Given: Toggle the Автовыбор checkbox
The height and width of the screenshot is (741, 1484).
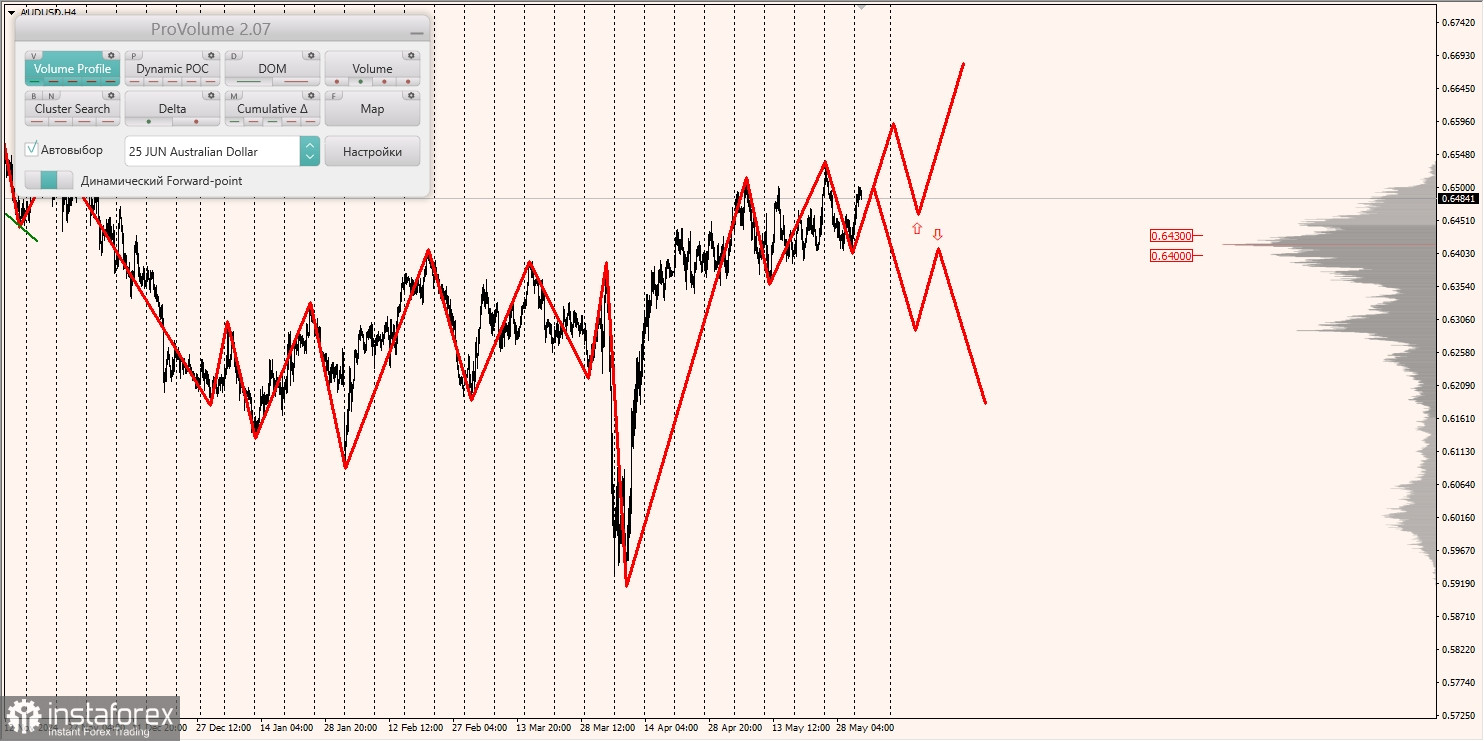Looking at the screenshot, I should pyautogui.click(x=32, y=149).
